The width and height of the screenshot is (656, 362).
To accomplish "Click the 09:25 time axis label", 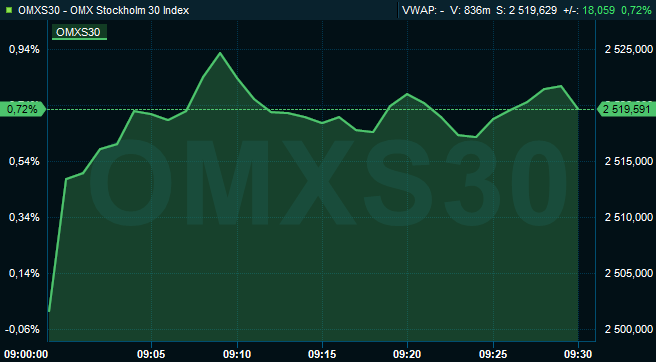I will 493,354.
